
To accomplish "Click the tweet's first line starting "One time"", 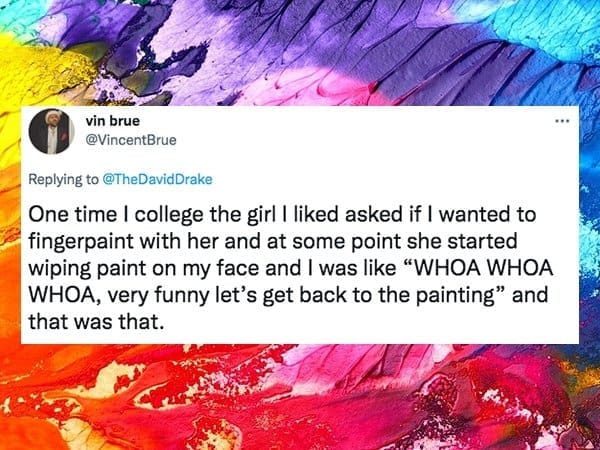I will click(265, 213).
